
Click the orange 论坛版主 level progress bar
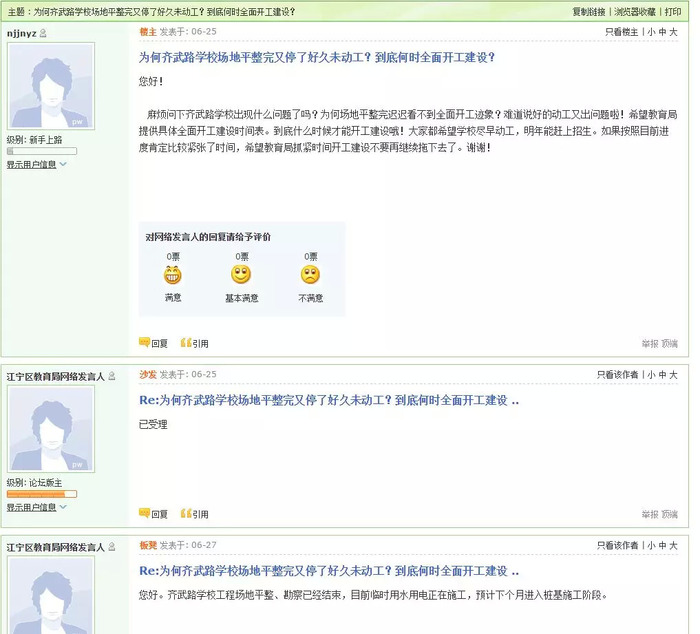click(x=42, y=494)
